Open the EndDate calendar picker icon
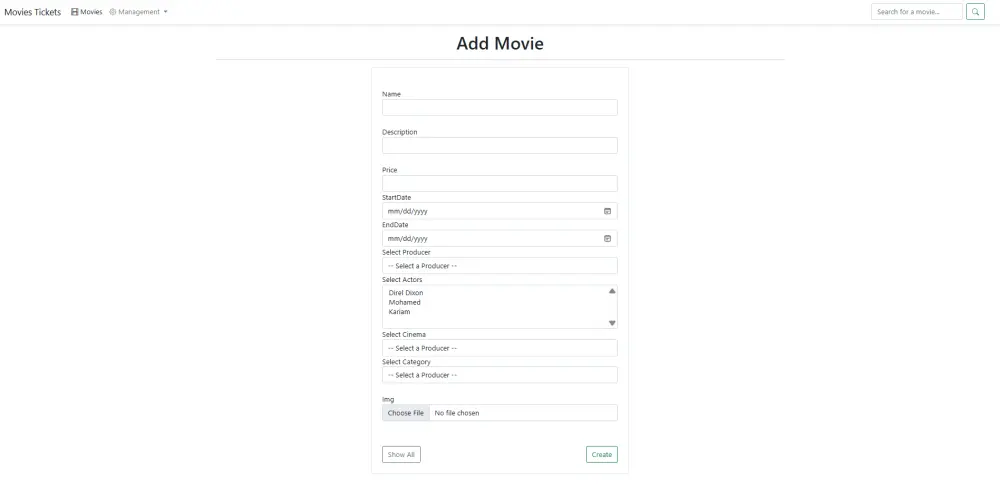The width and height of the screenshot is (1000, 486). pyautogui.click(x=607, y=239)
